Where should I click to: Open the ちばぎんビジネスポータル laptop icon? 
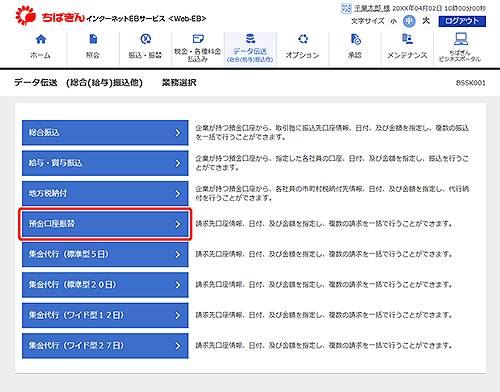(460, 39)
